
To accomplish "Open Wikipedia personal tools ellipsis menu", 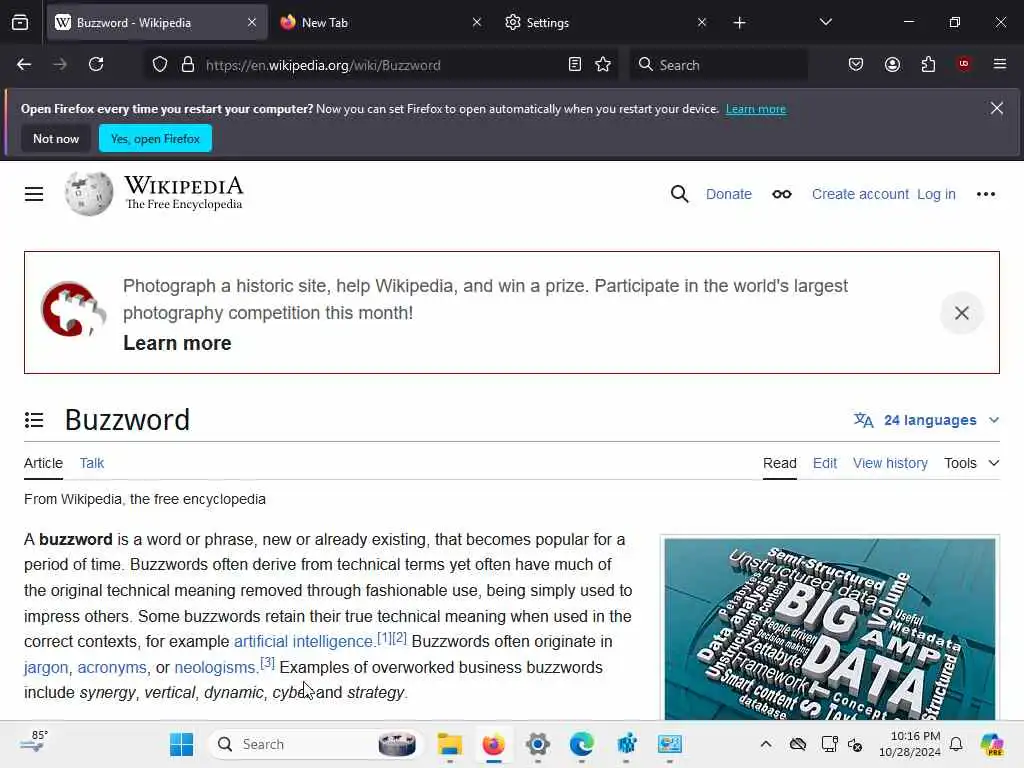I will coord(985,194).
